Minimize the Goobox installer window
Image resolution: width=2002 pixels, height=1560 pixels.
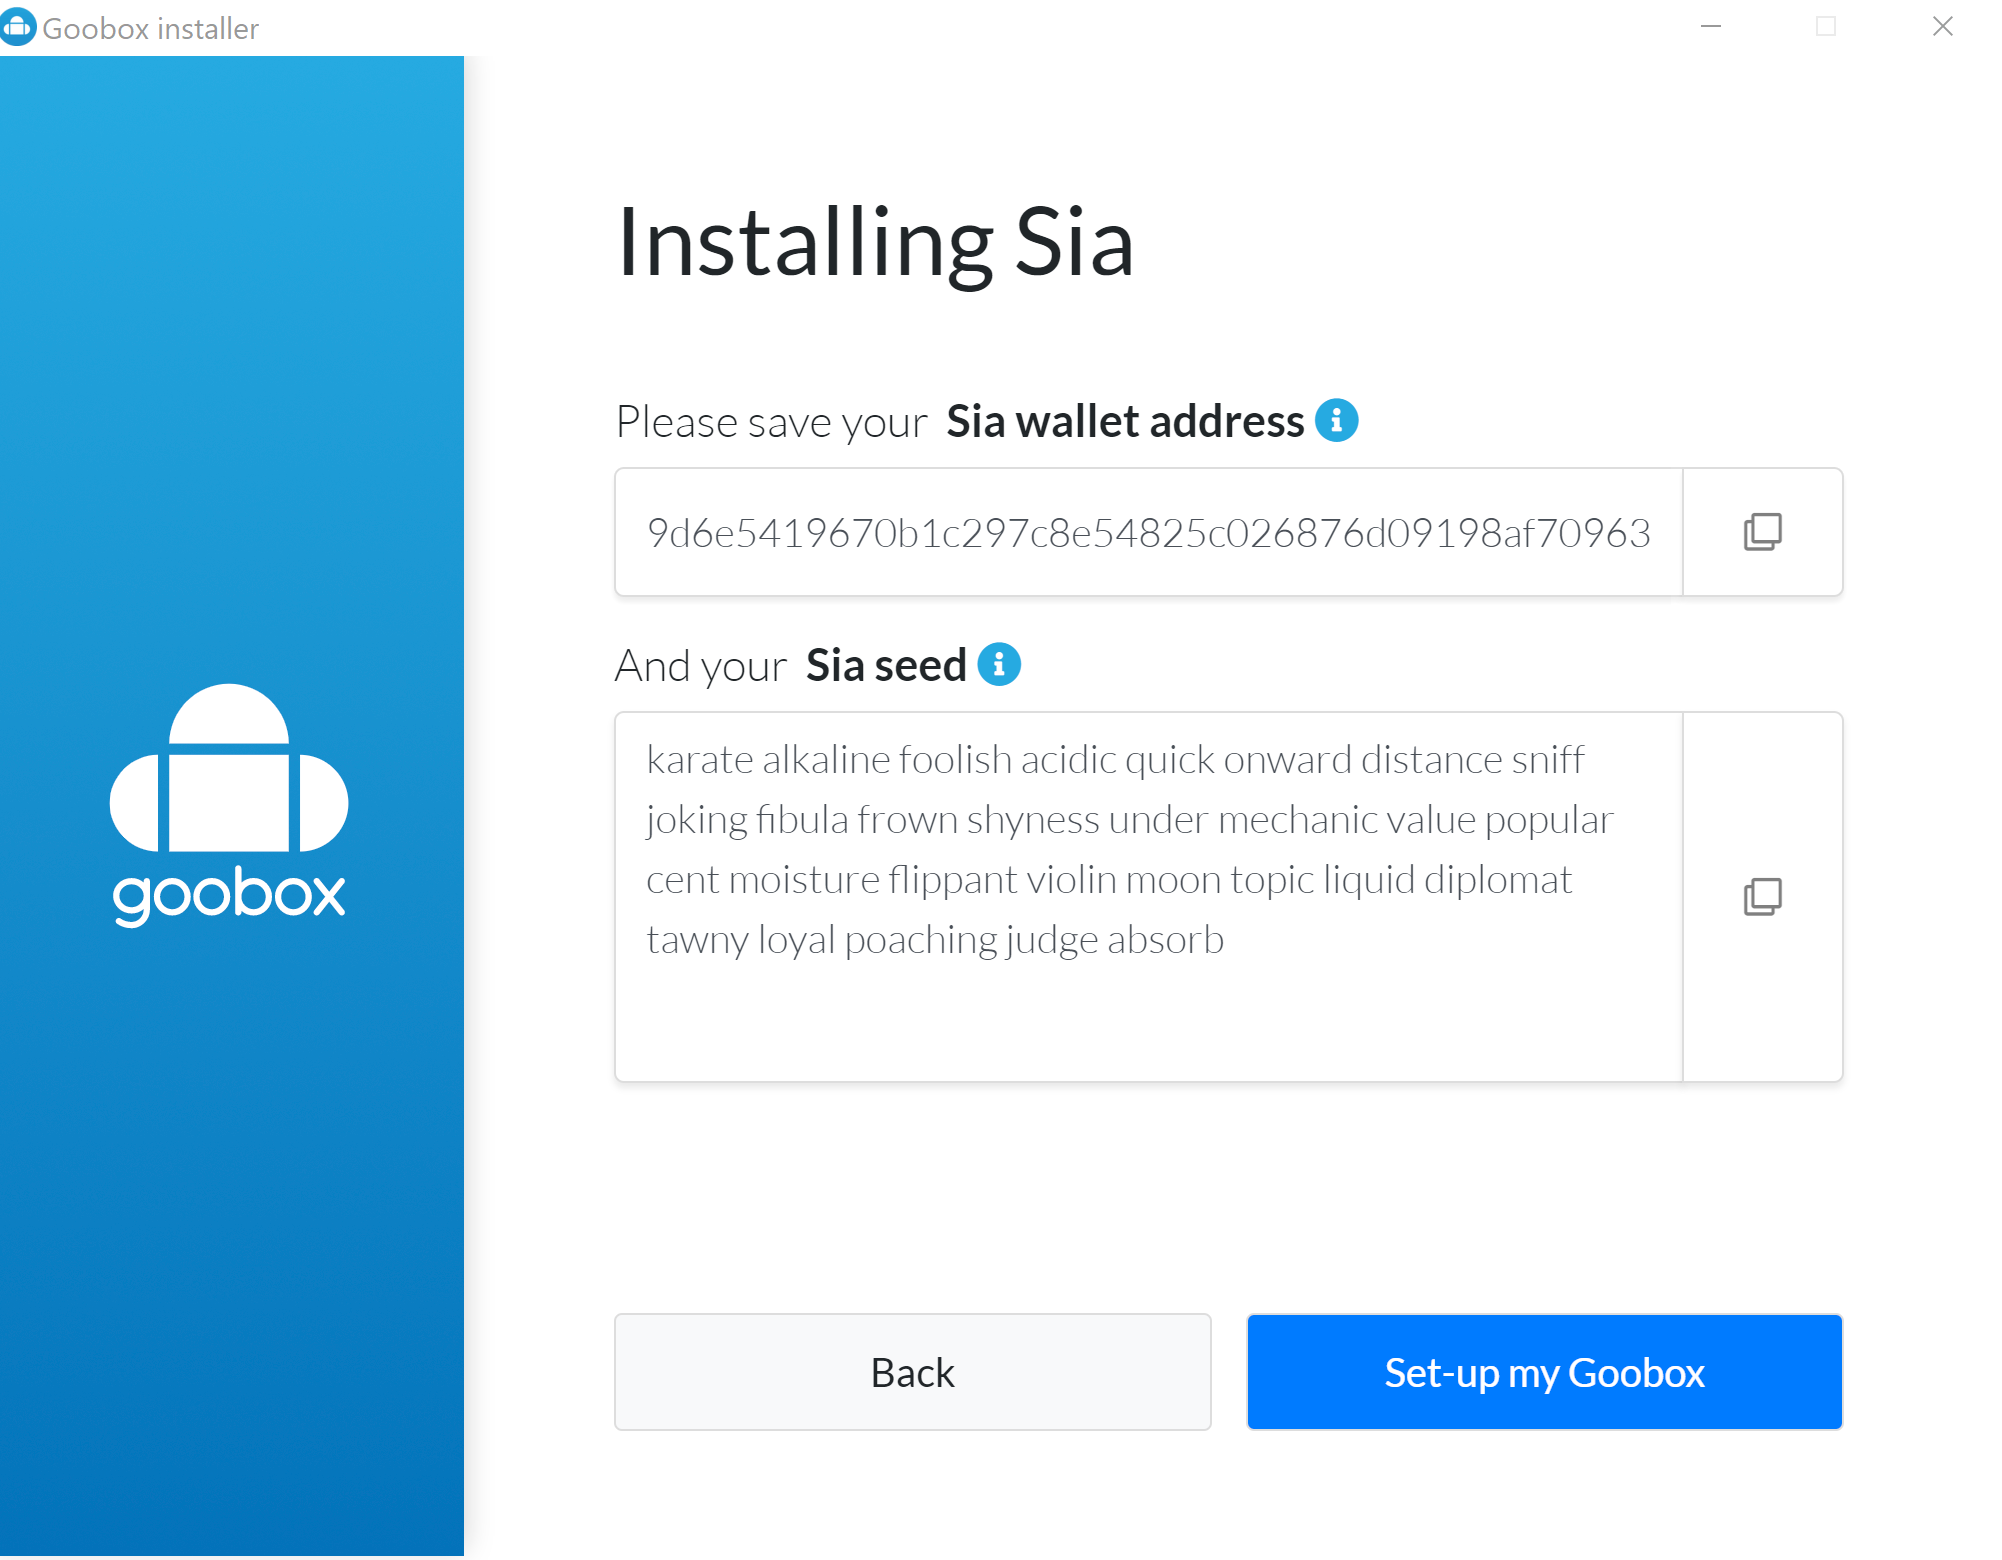click(1711, 27)
